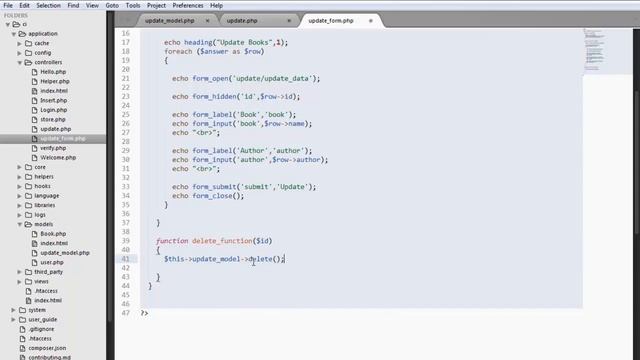Expand the language folder
Screen dimensions: 640x360
[20, 196]
